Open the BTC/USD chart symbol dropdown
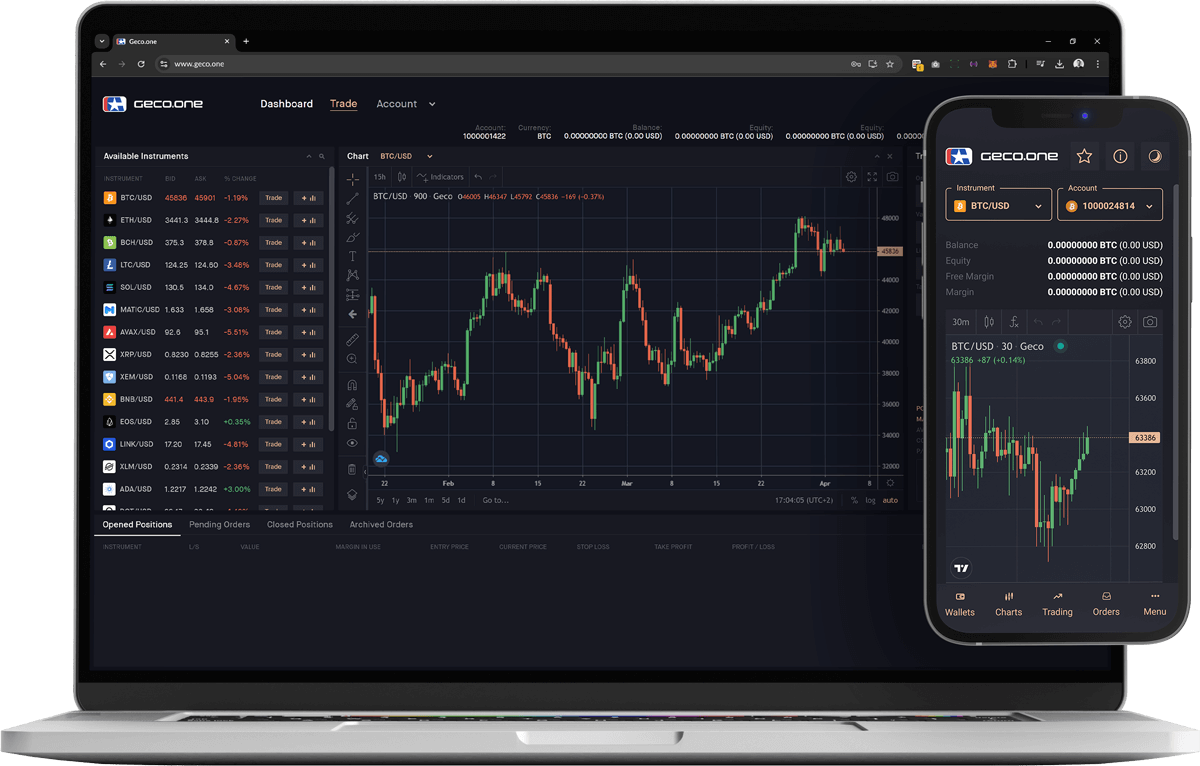This screenshot has height=766, width=1200. click(x=406, y=156)
